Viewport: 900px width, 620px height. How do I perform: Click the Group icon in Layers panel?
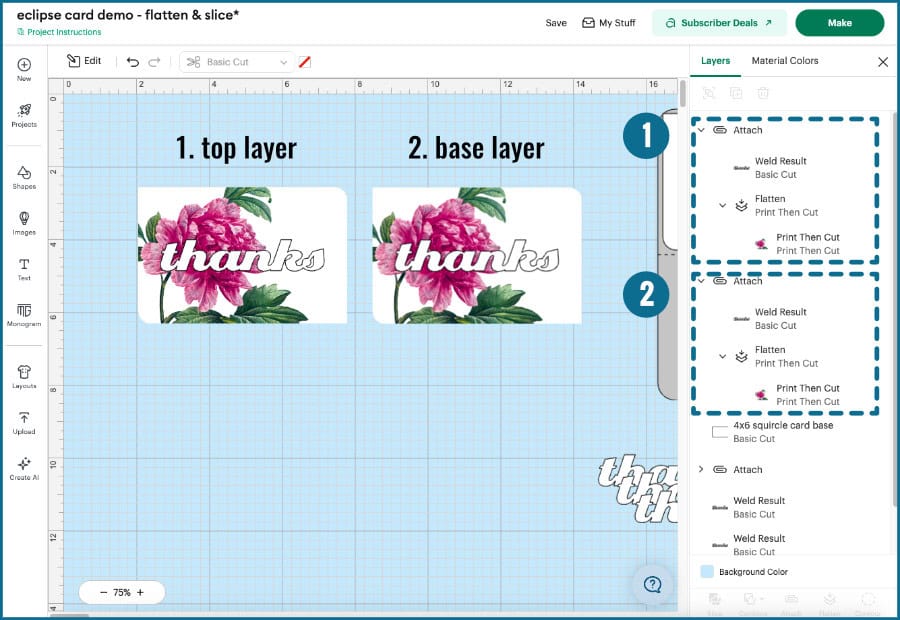coord(709,93)
